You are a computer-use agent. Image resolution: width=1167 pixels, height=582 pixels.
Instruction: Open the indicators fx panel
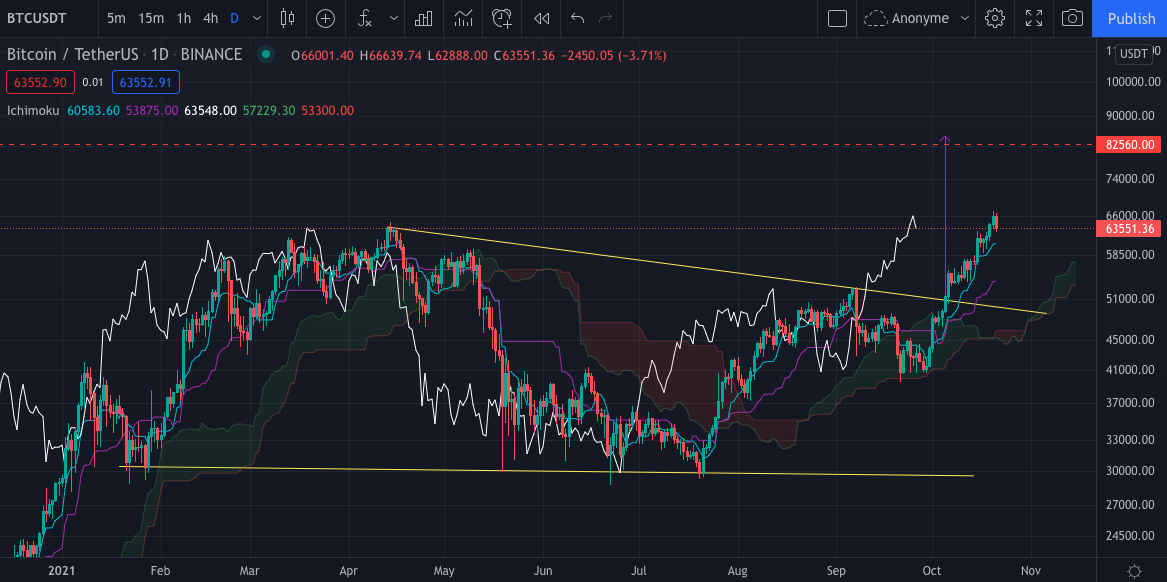(x=364, y=18)
